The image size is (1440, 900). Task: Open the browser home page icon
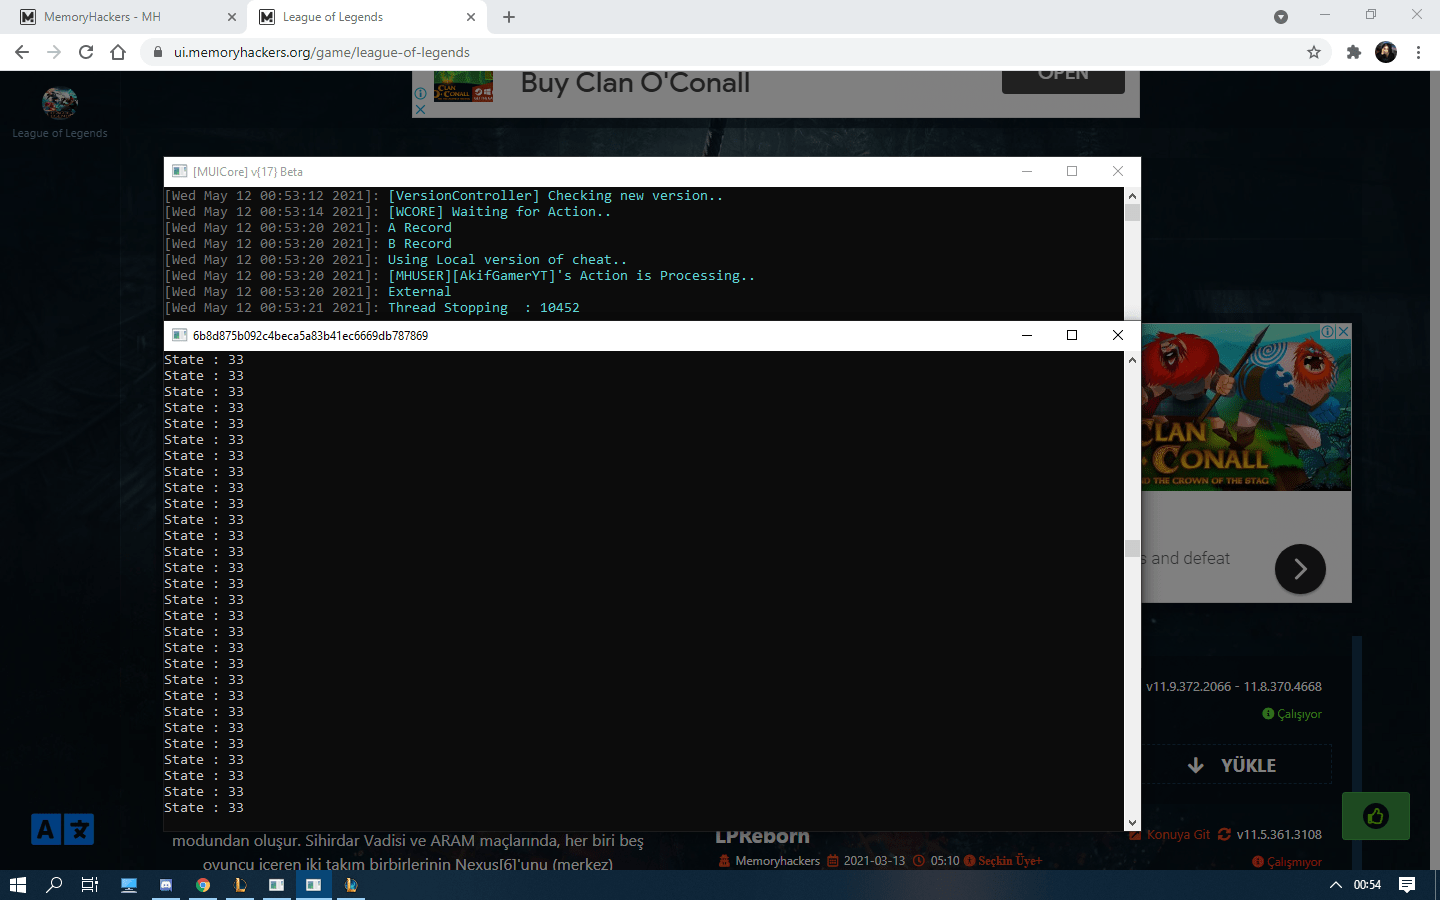118,52
